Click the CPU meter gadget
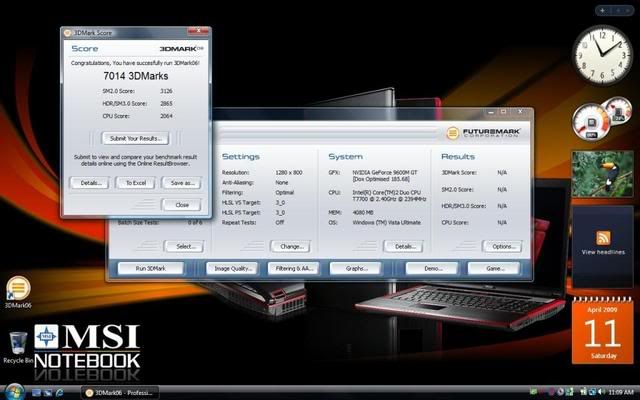 [x=591, y=121]
